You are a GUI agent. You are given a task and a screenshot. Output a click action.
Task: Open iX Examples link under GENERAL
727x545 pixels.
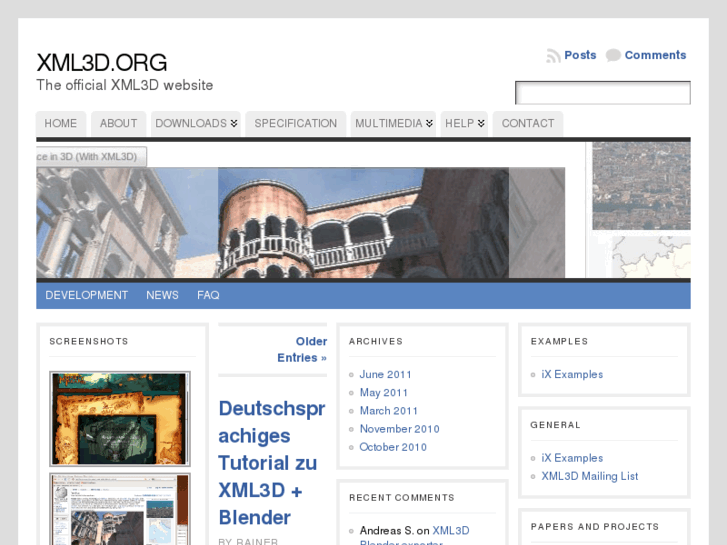(x=572, y=458)
